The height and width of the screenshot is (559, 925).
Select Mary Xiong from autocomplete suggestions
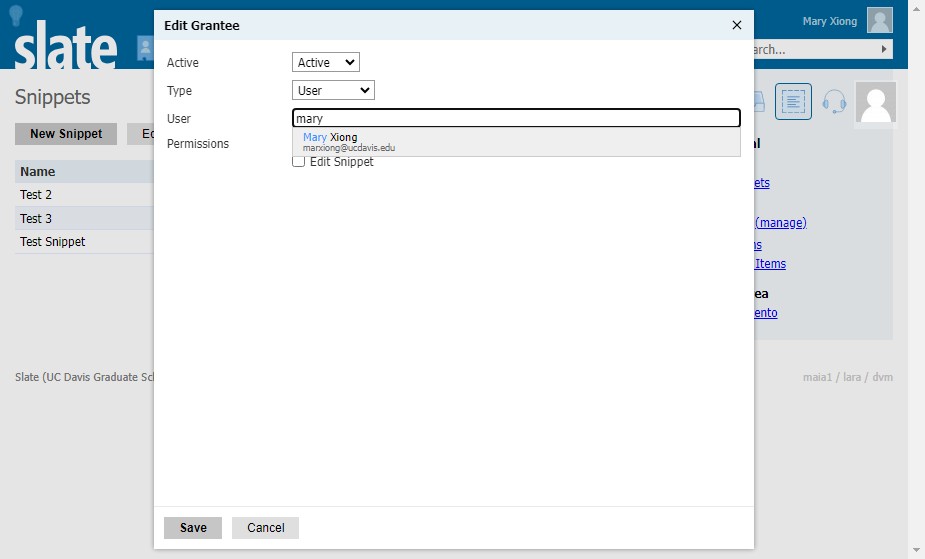516,142
